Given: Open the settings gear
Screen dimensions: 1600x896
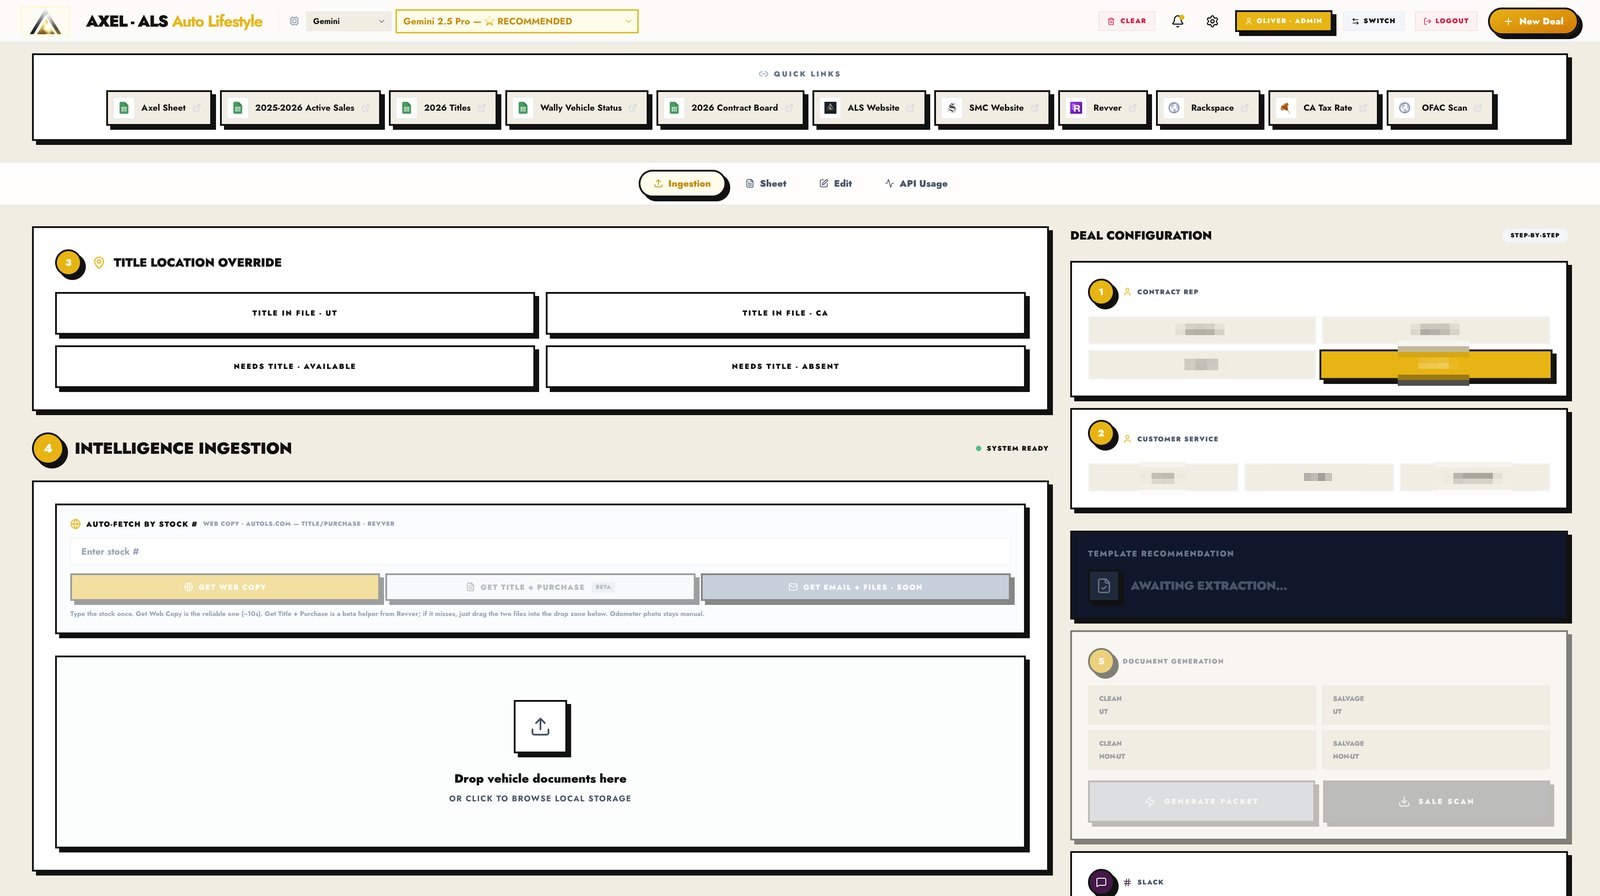Looking at the screenshot, I should tap(1212, 21).
